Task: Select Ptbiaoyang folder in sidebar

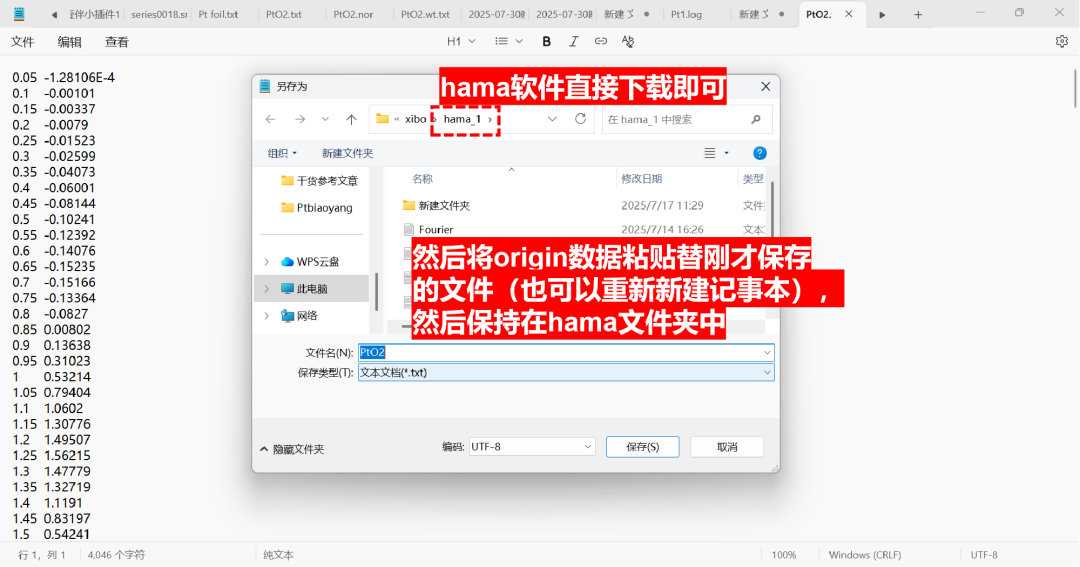Action: pyautogui.click(x=317, y=207)
